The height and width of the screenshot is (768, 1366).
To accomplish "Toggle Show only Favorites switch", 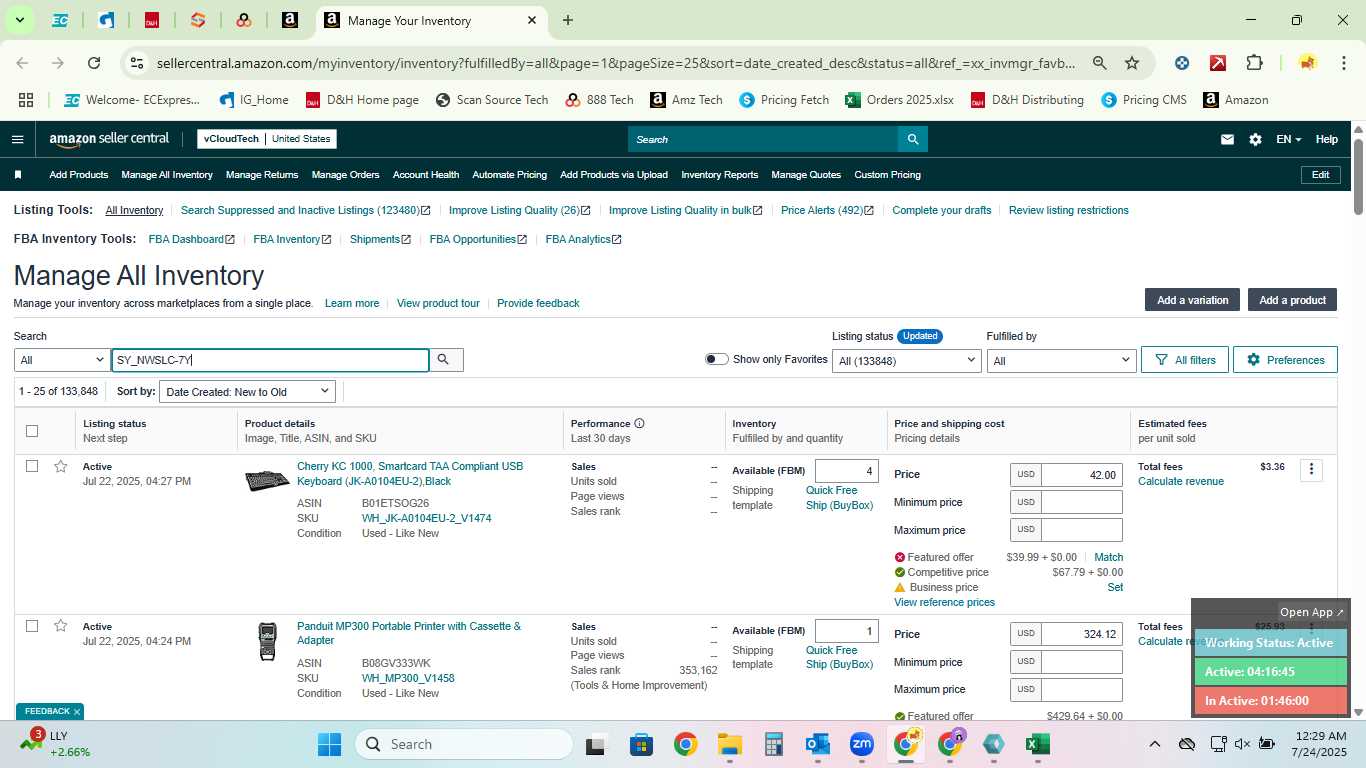I will pyautogui.click(x=716, y=359).
